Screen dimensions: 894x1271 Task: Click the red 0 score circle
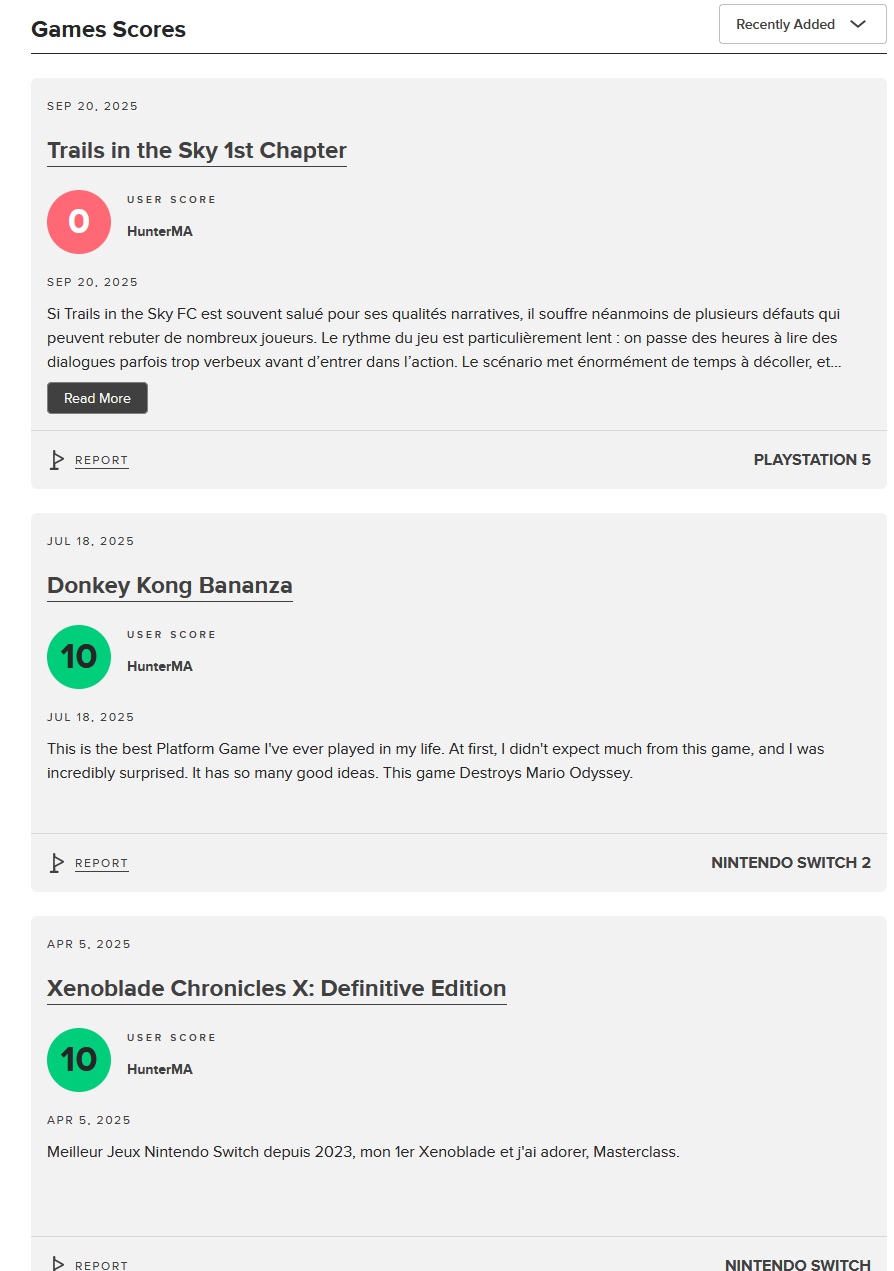coord(79,222)
